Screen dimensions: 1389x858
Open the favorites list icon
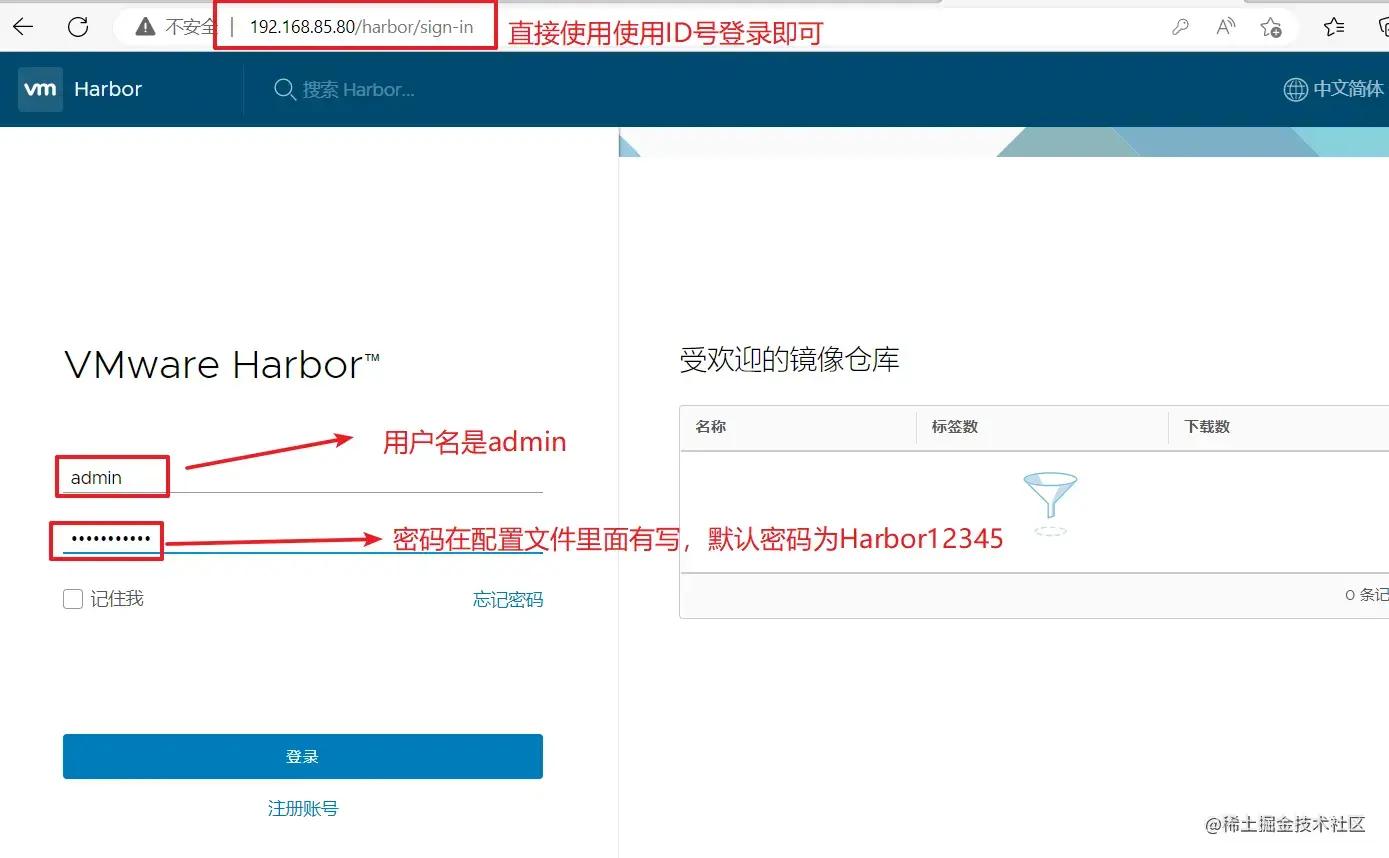tap(1334, 27)
